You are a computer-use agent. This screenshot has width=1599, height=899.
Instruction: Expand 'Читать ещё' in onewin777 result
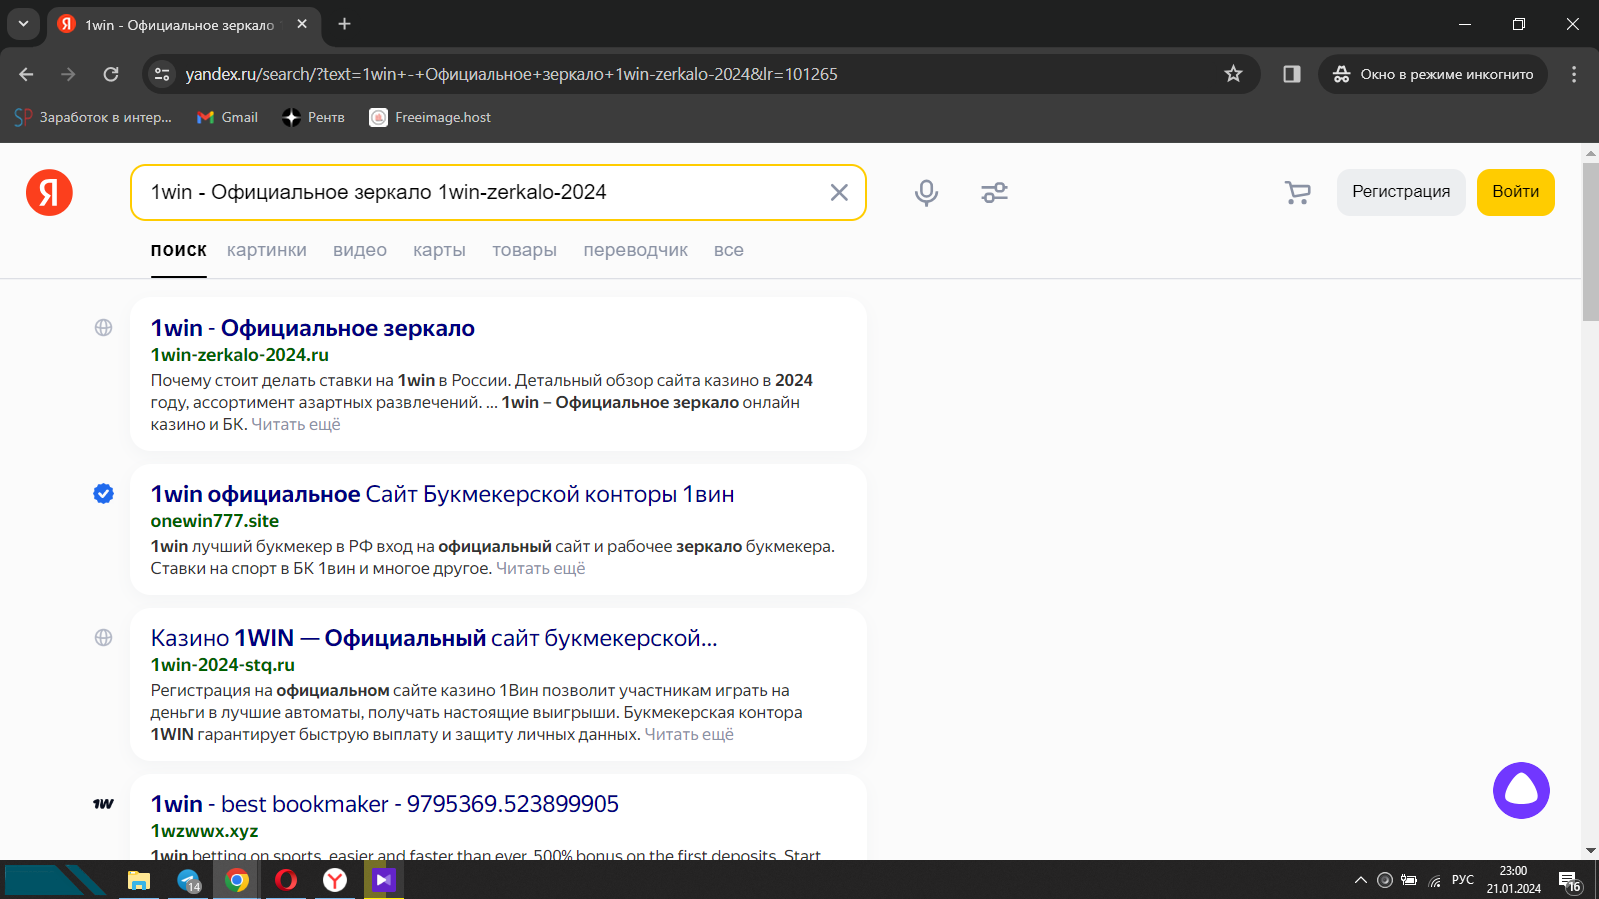[x=541, y=568]
